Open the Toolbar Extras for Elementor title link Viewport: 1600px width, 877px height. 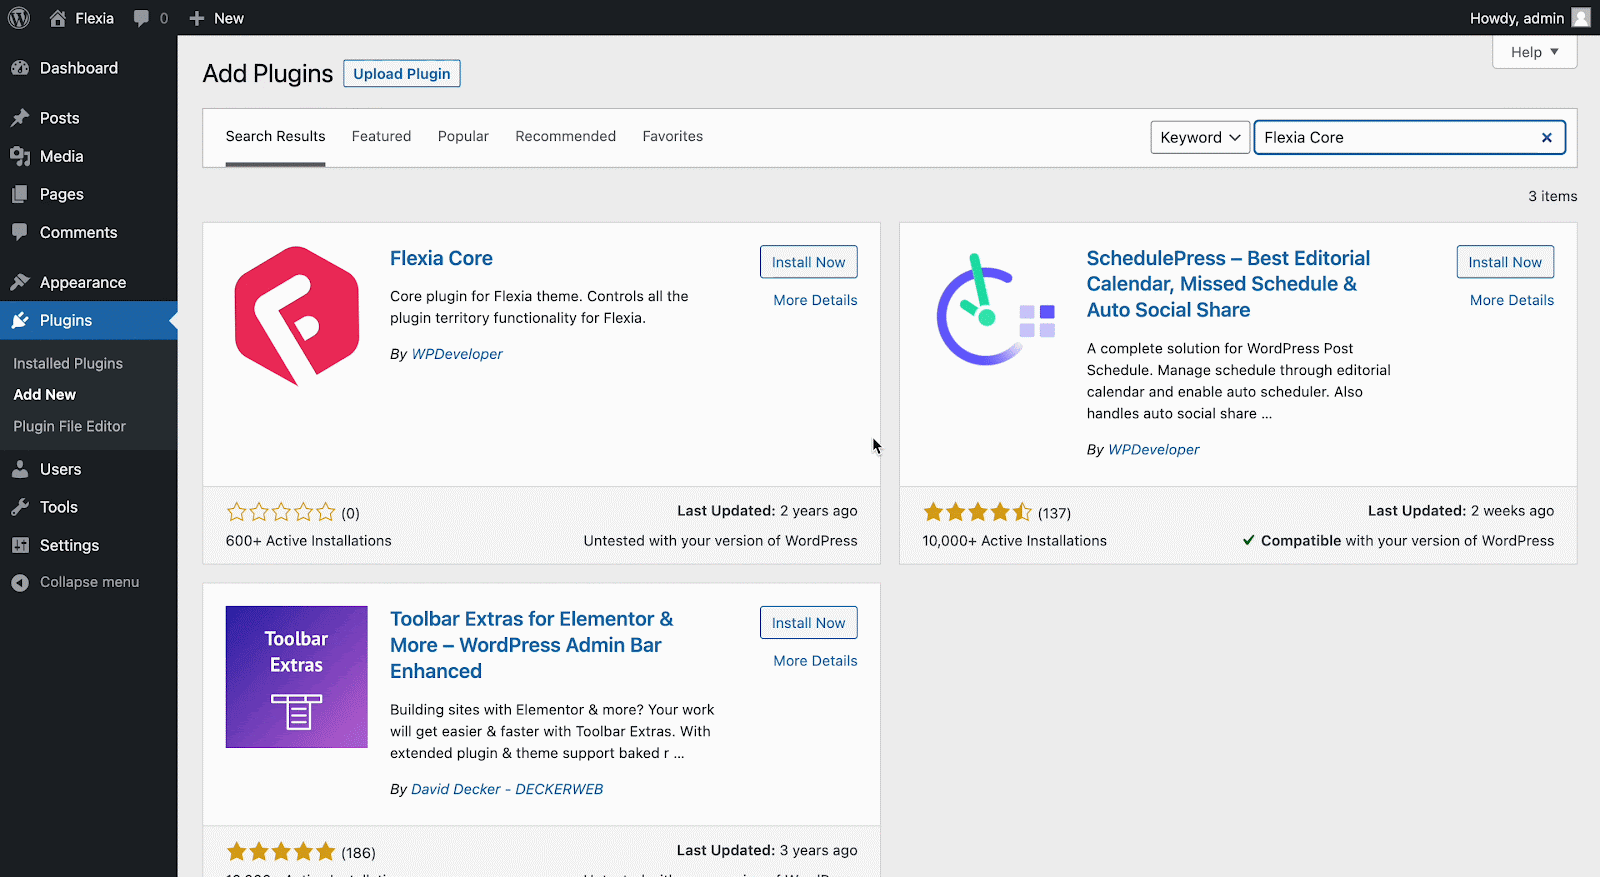(531, 645)
